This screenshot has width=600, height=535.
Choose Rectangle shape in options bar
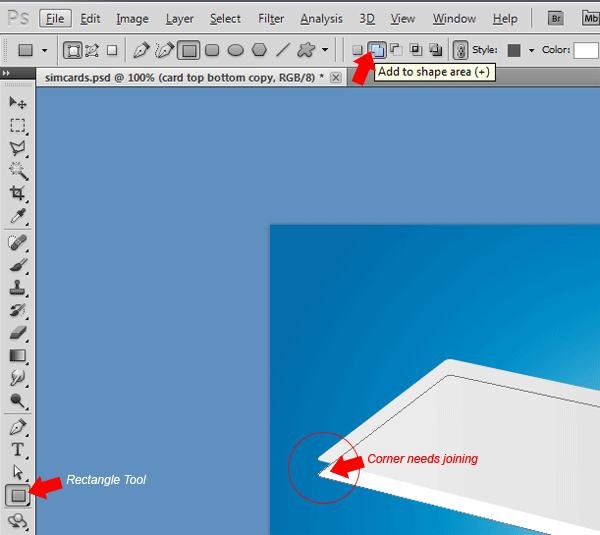click(x=189, y=50)
